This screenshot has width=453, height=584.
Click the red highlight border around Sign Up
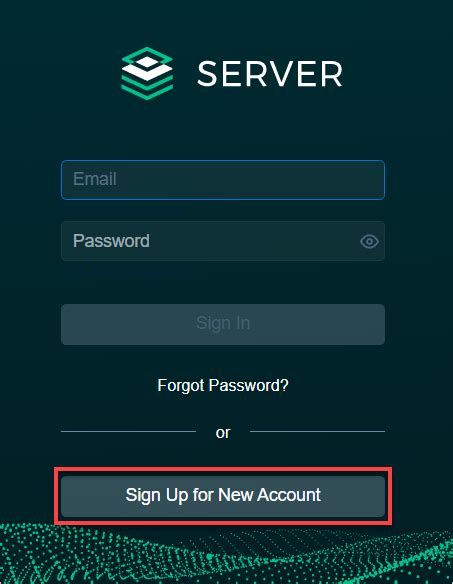pos(223,469)
